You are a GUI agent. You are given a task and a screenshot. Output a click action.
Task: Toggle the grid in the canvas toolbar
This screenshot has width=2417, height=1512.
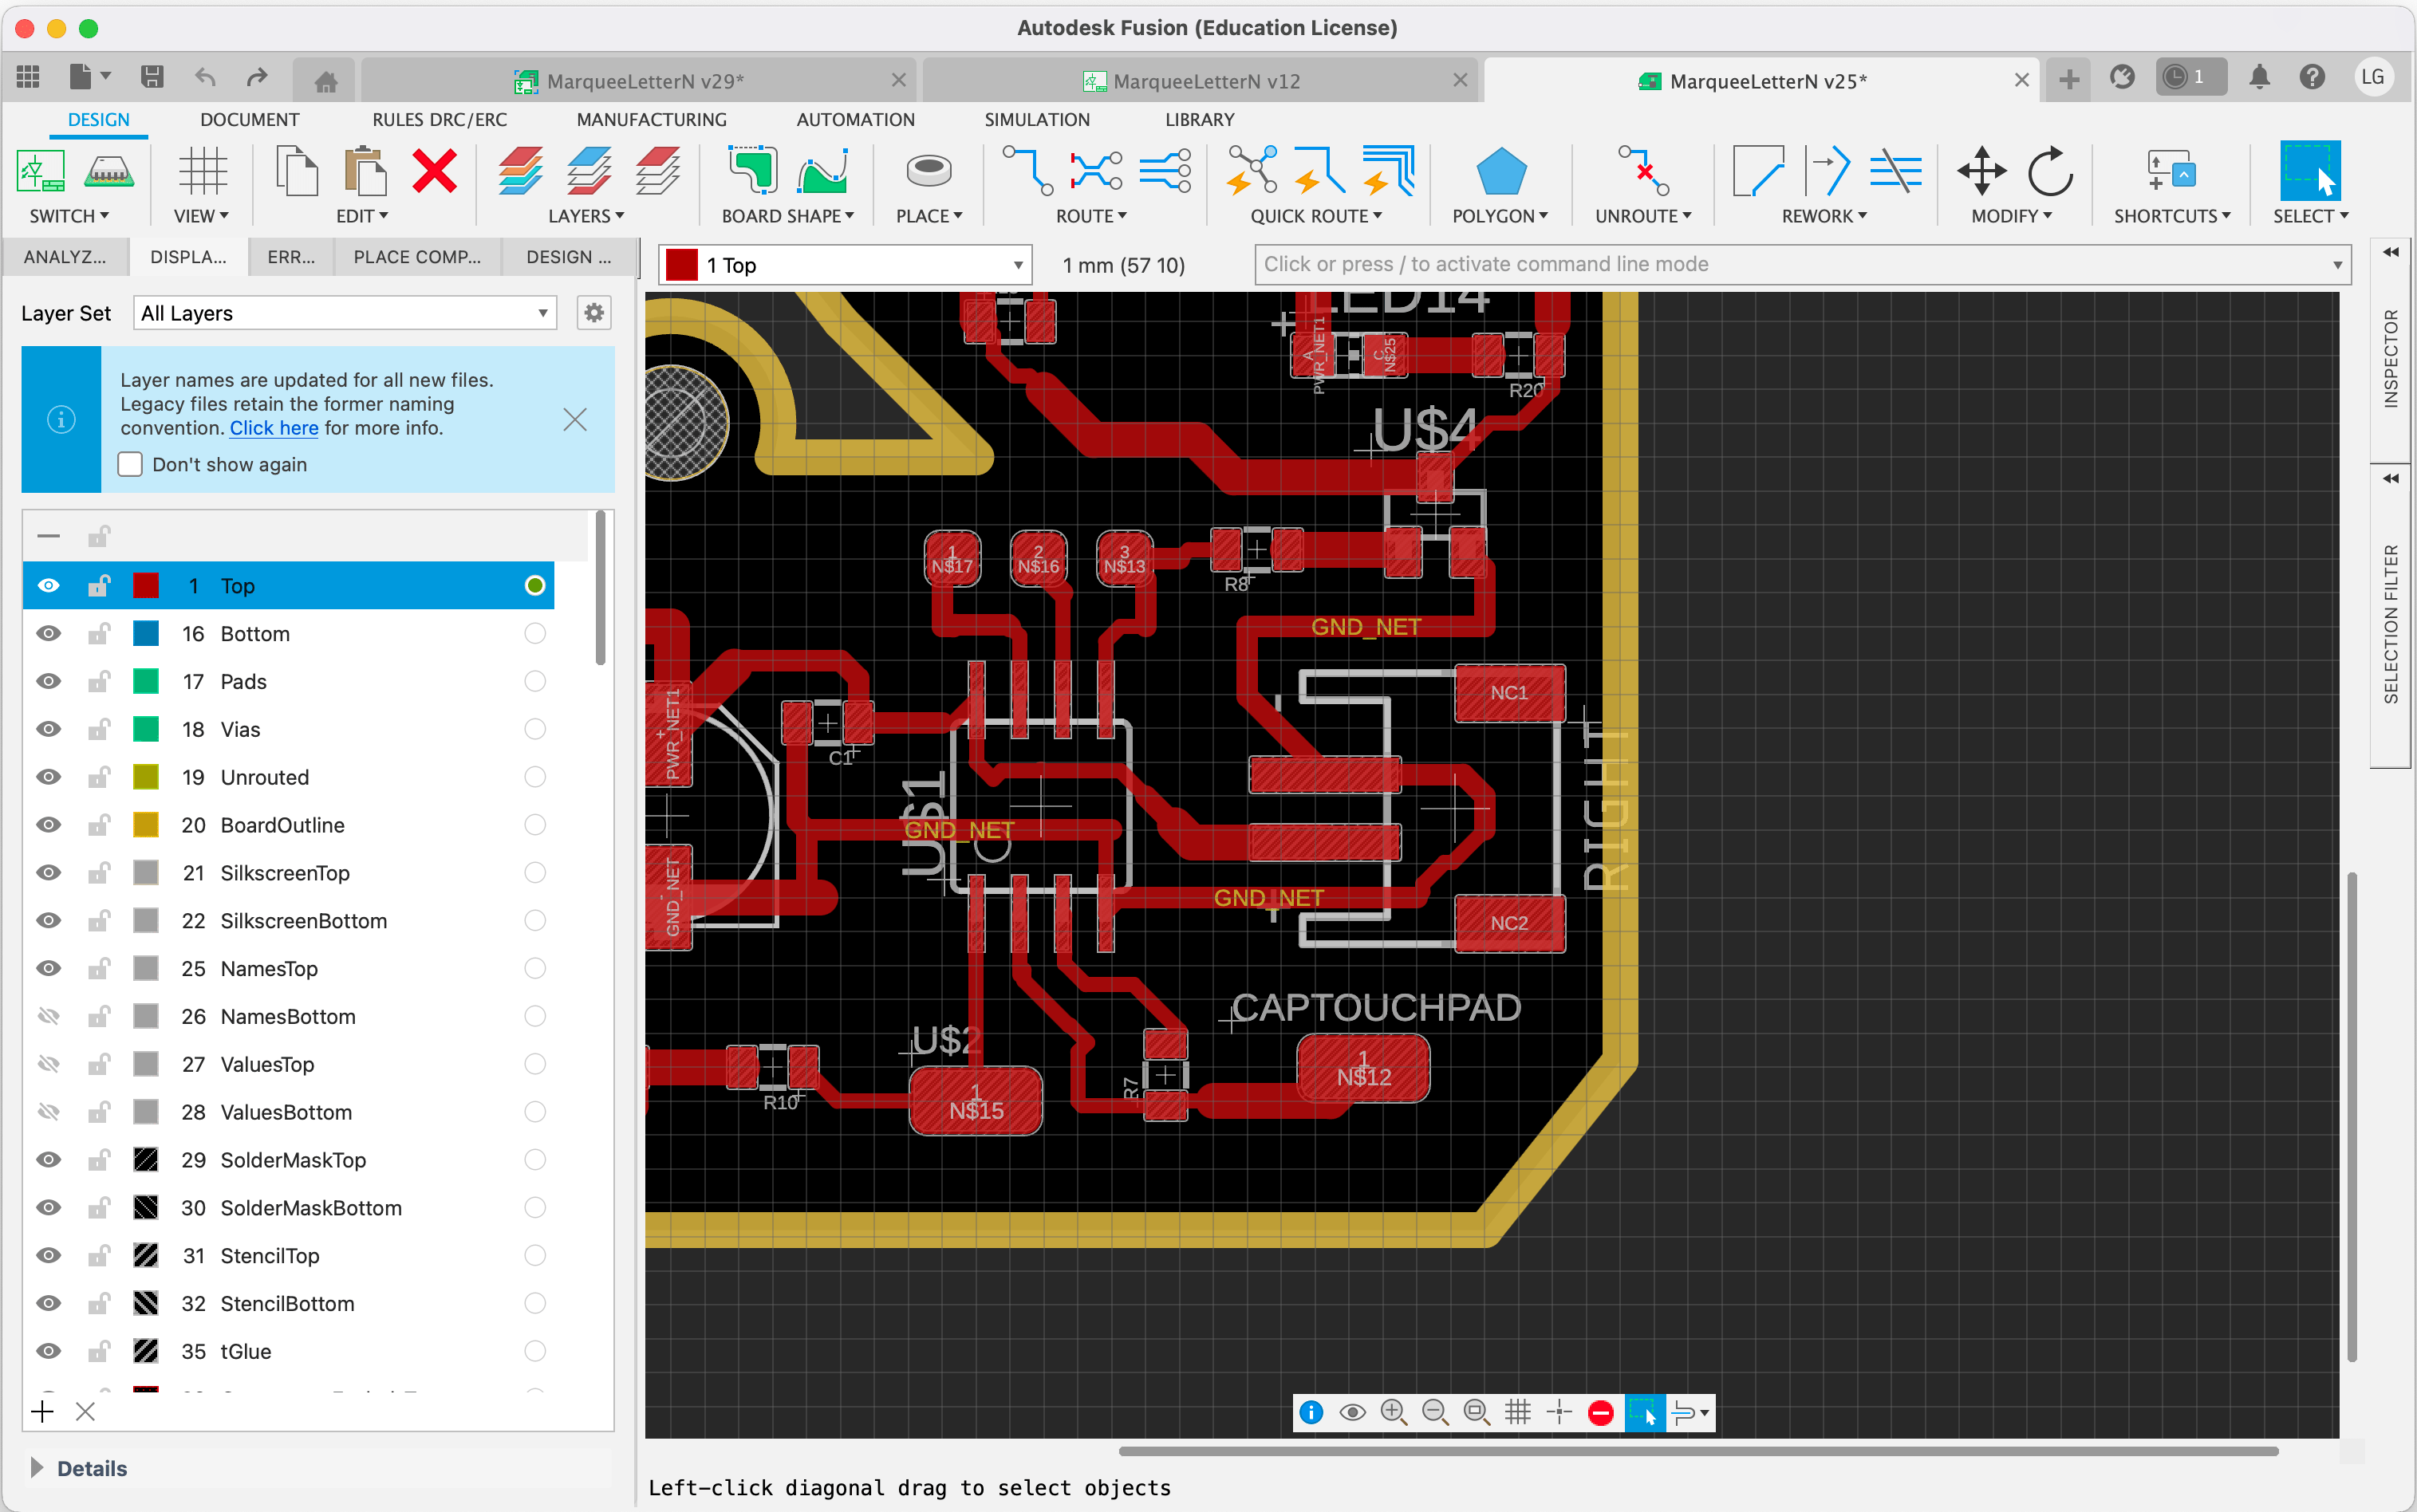[1518, 1412]
